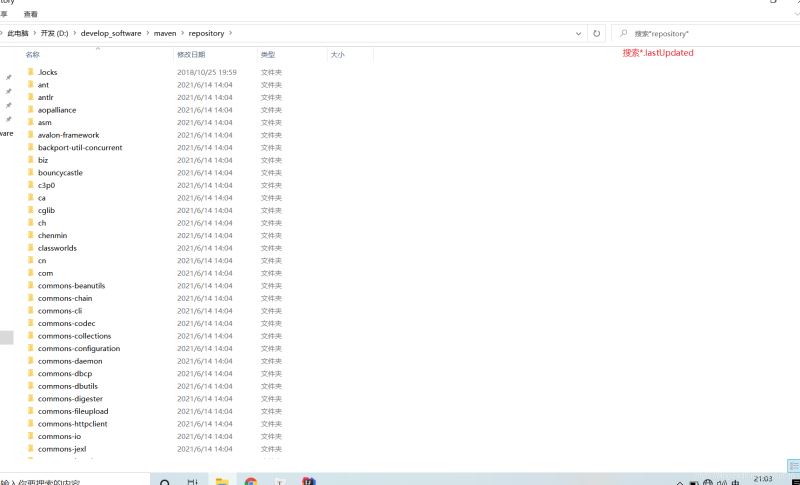Open address bar history dropdown arrow
This screenshot has height=485, width=800.
pyautogui.click(x=578, y=34)
